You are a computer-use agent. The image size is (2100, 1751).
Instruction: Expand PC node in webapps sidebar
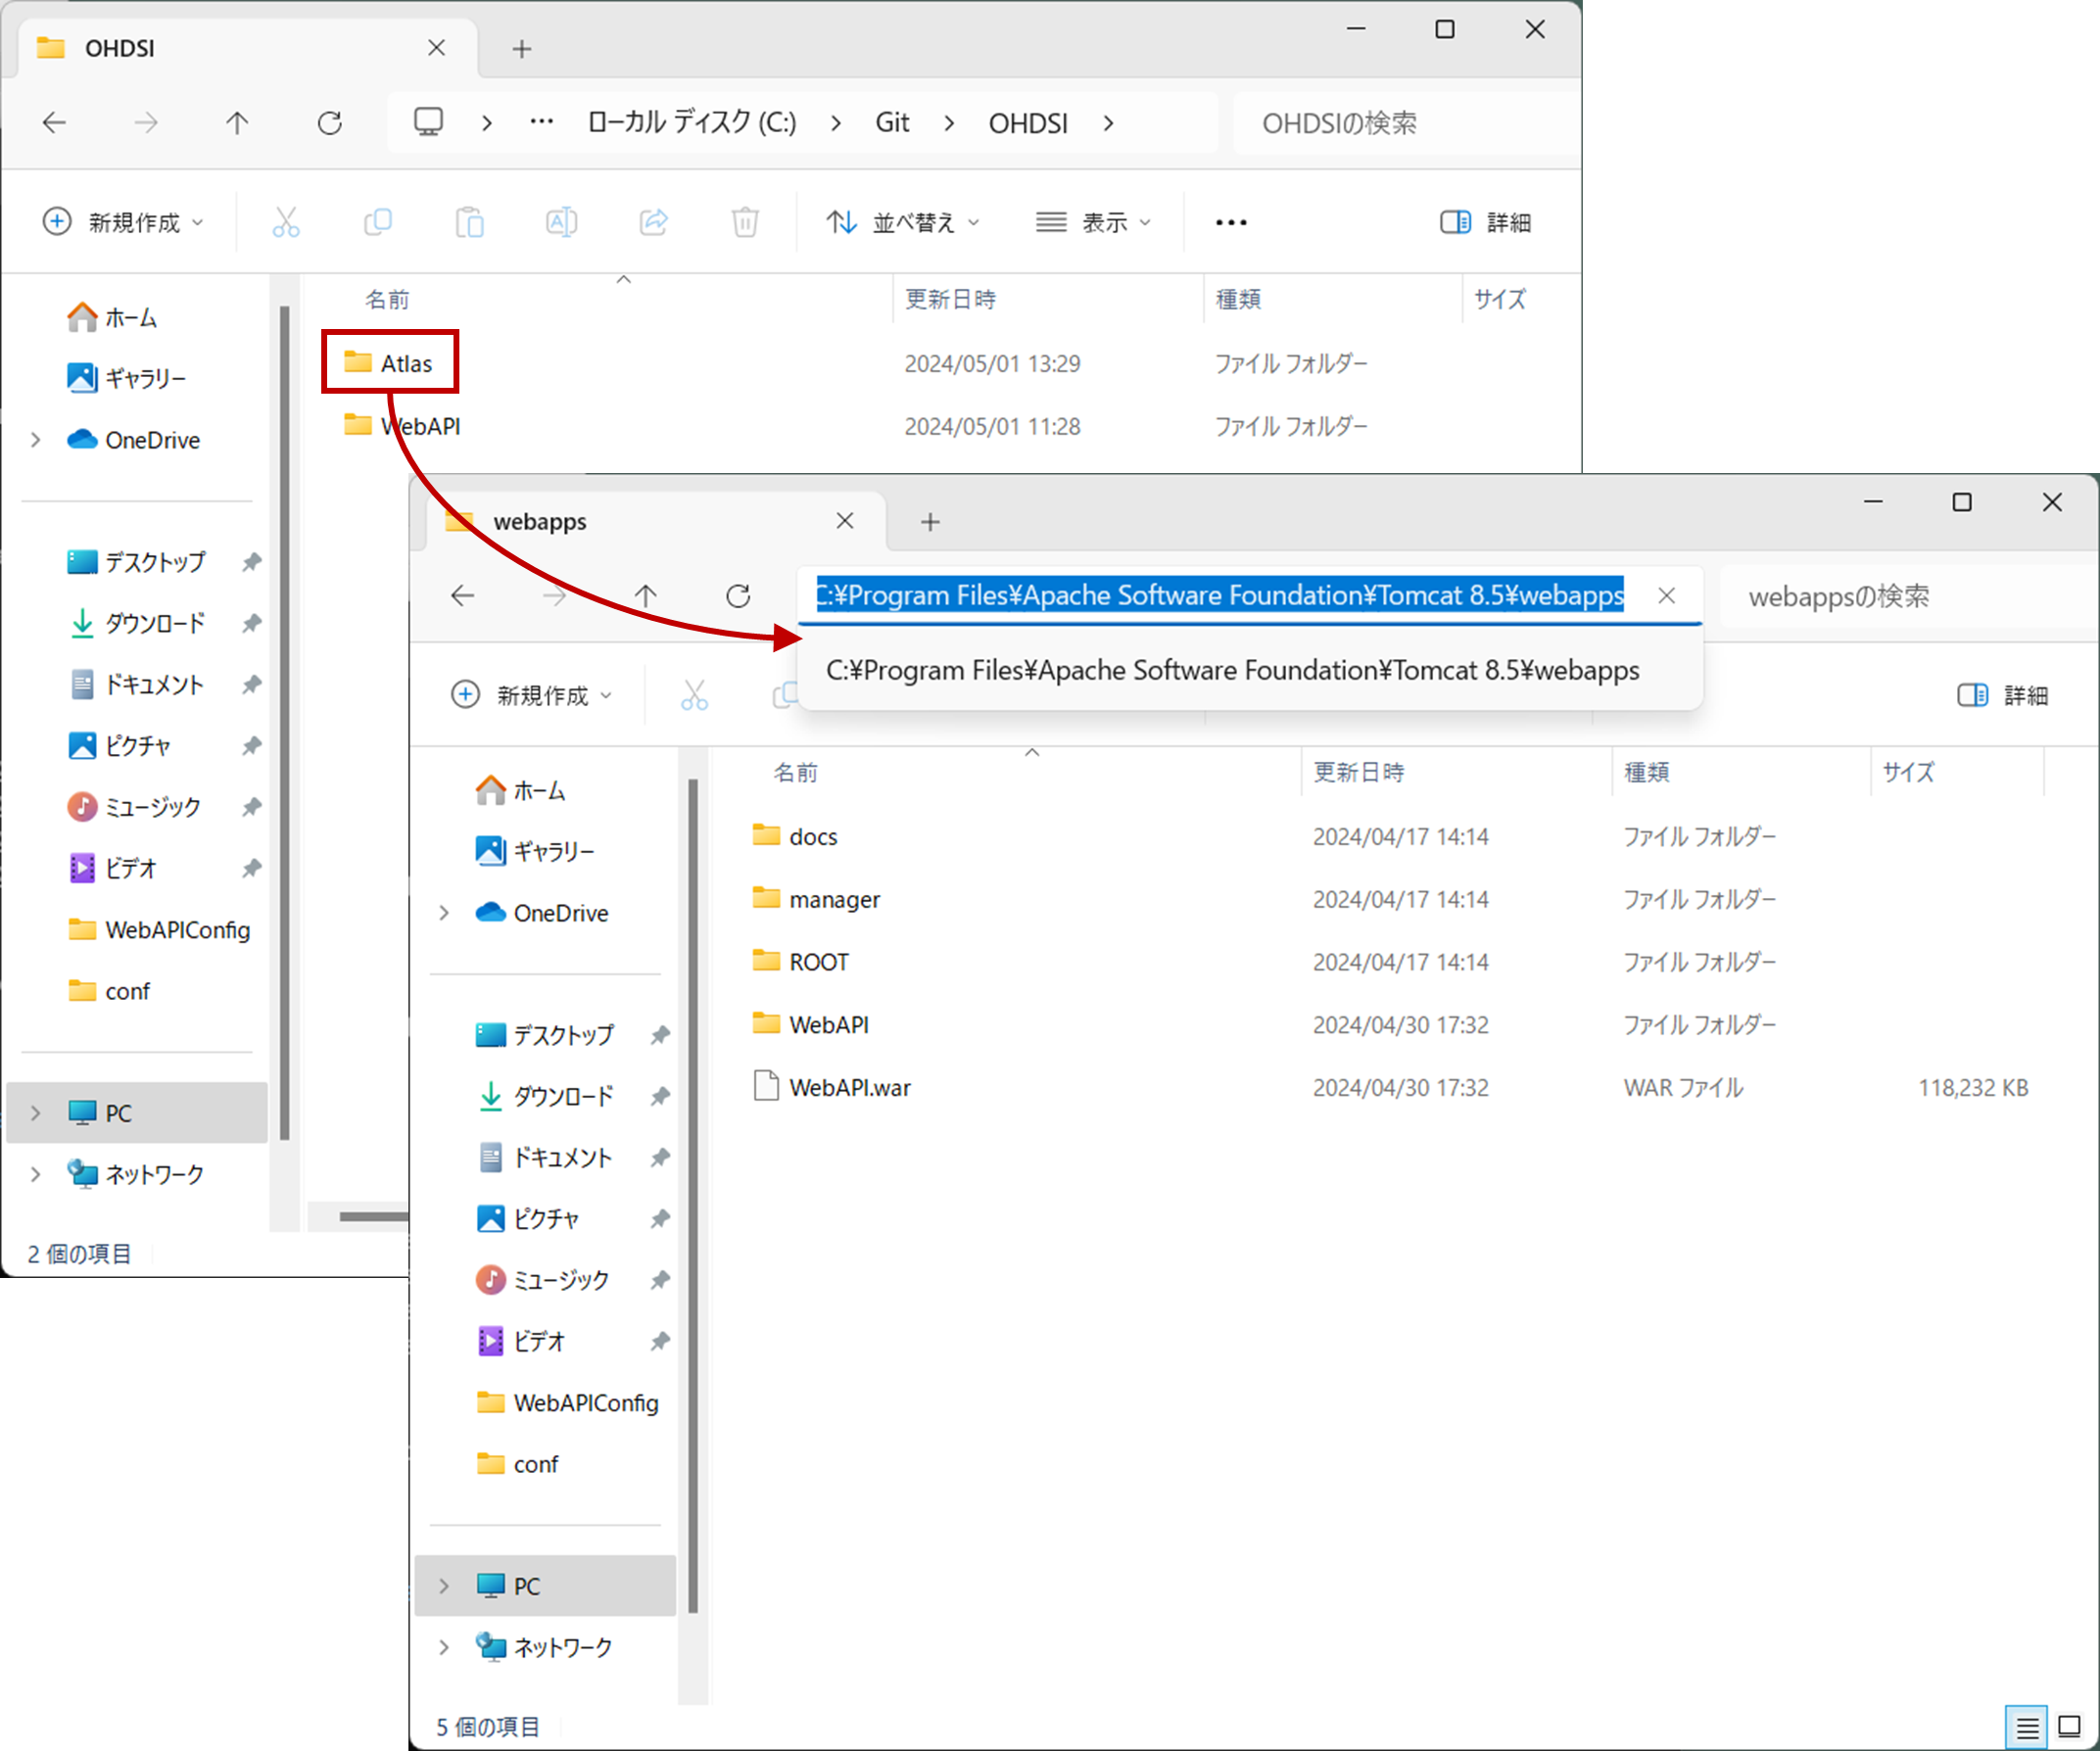[444, 1586]
